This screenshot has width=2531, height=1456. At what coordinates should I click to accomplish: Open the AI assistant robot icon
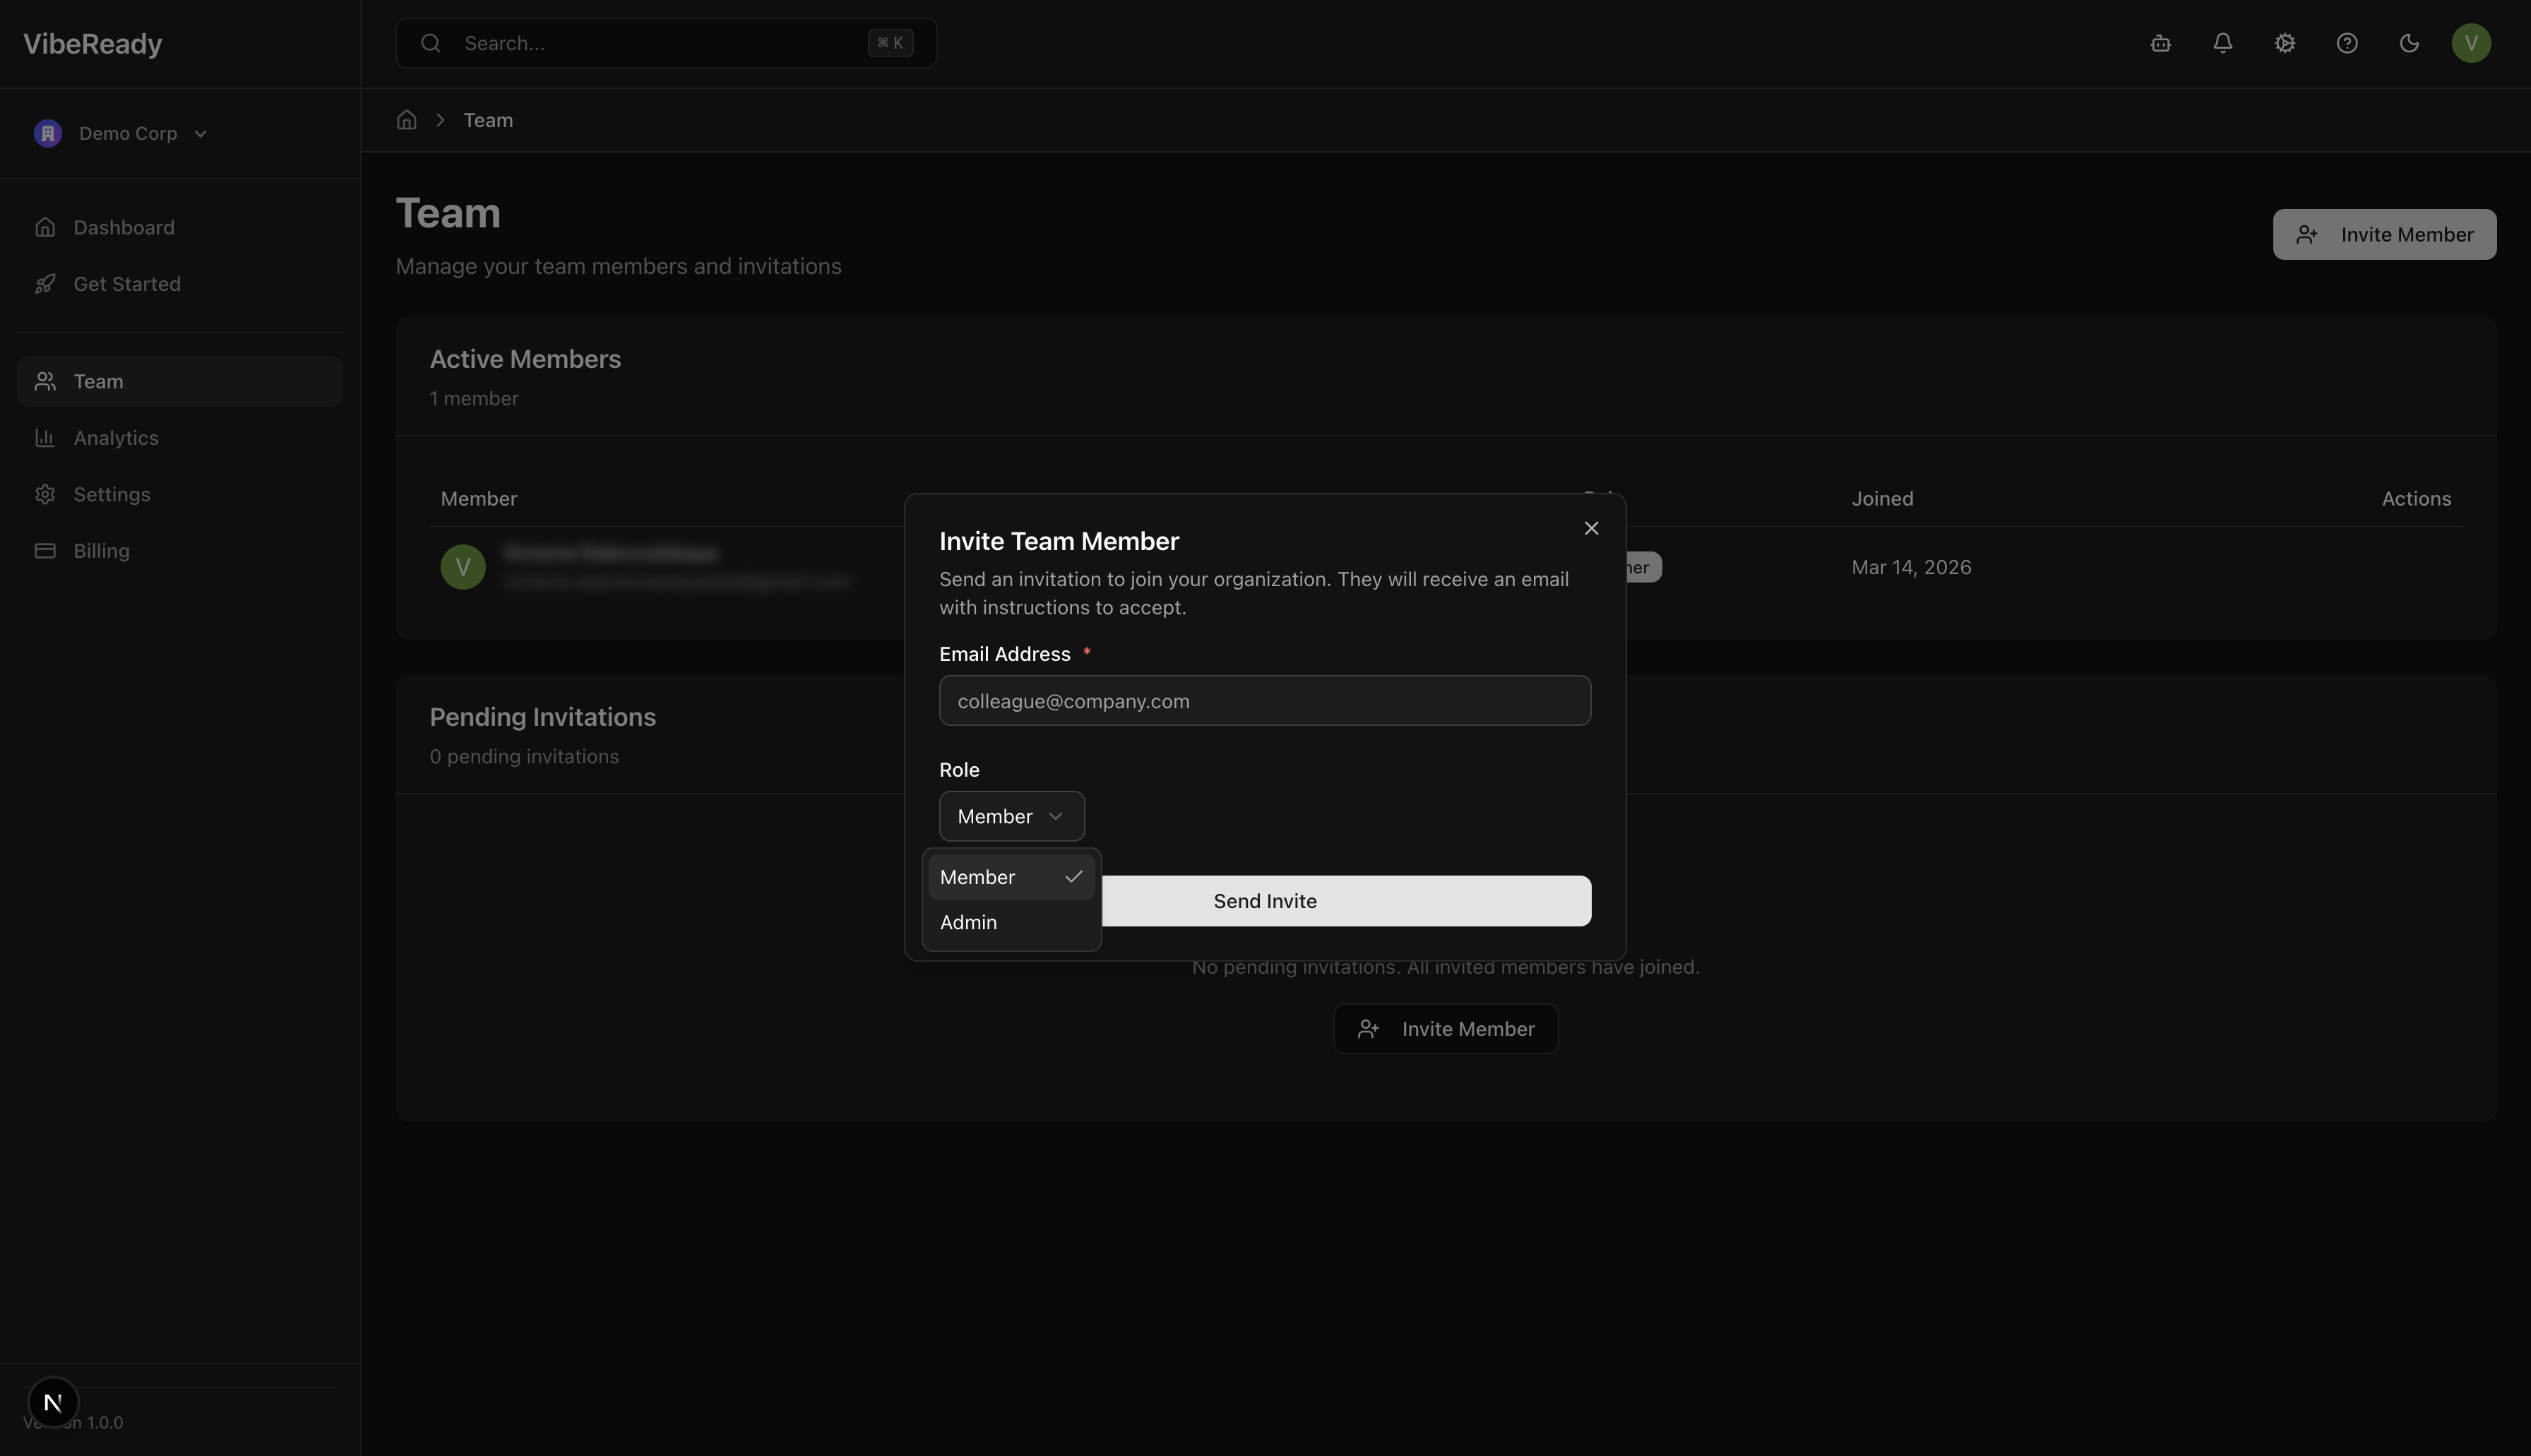(2160, 43)
